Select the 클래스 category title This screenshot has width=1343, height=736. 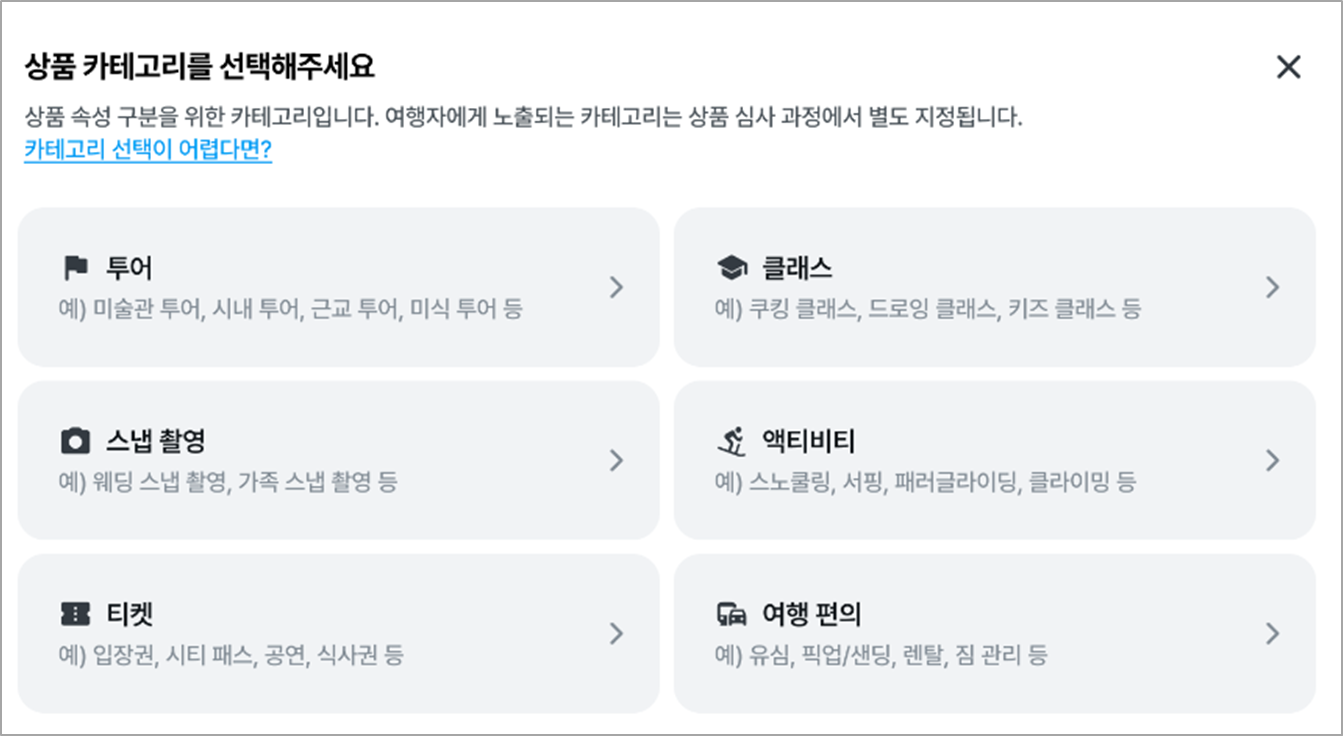(797, 268)
